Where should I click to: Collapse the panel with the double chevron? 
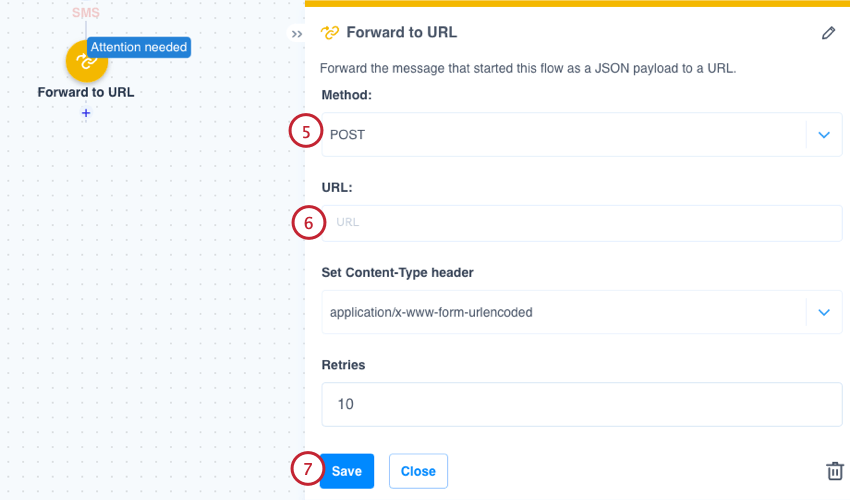297,34
